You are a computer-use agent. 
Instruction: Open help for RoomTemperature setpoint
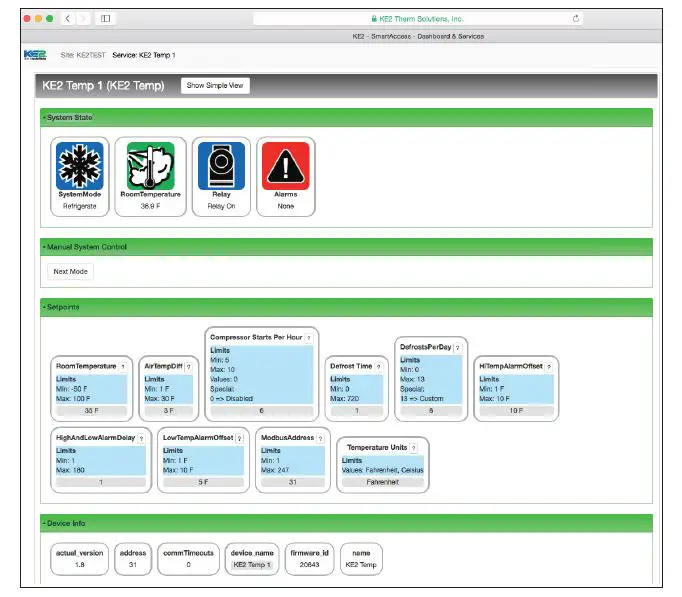pyautogui.click(x=123, y=367)
